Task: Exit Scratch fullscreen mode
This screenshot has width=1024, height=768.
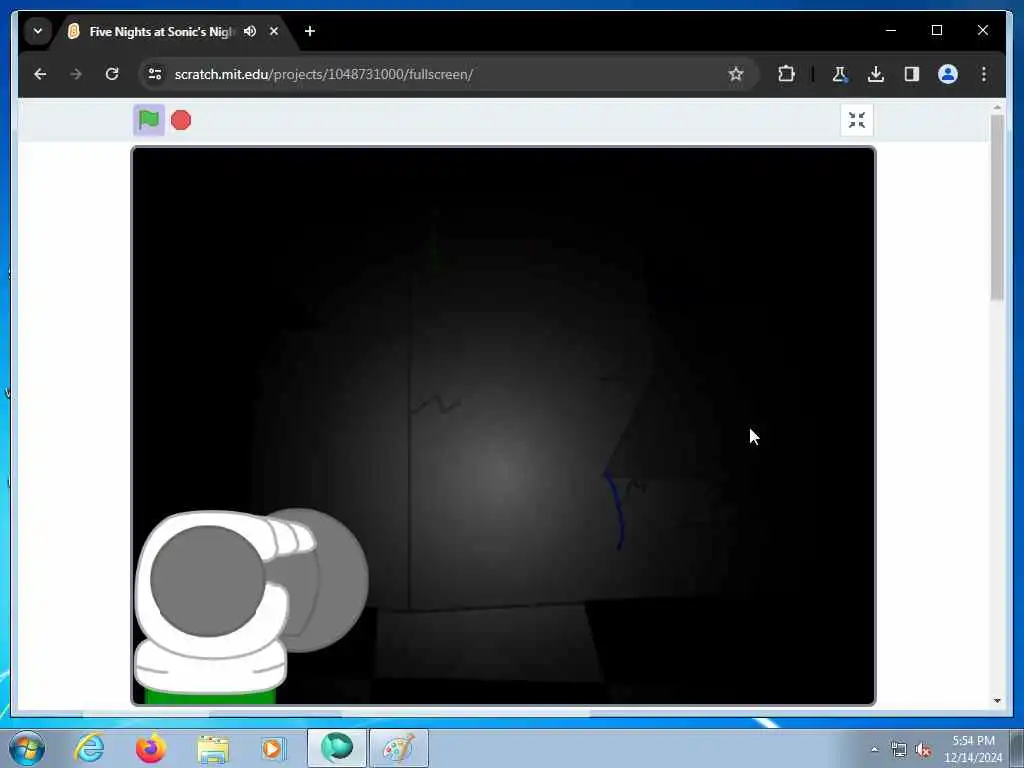Action: coord(856,120)
